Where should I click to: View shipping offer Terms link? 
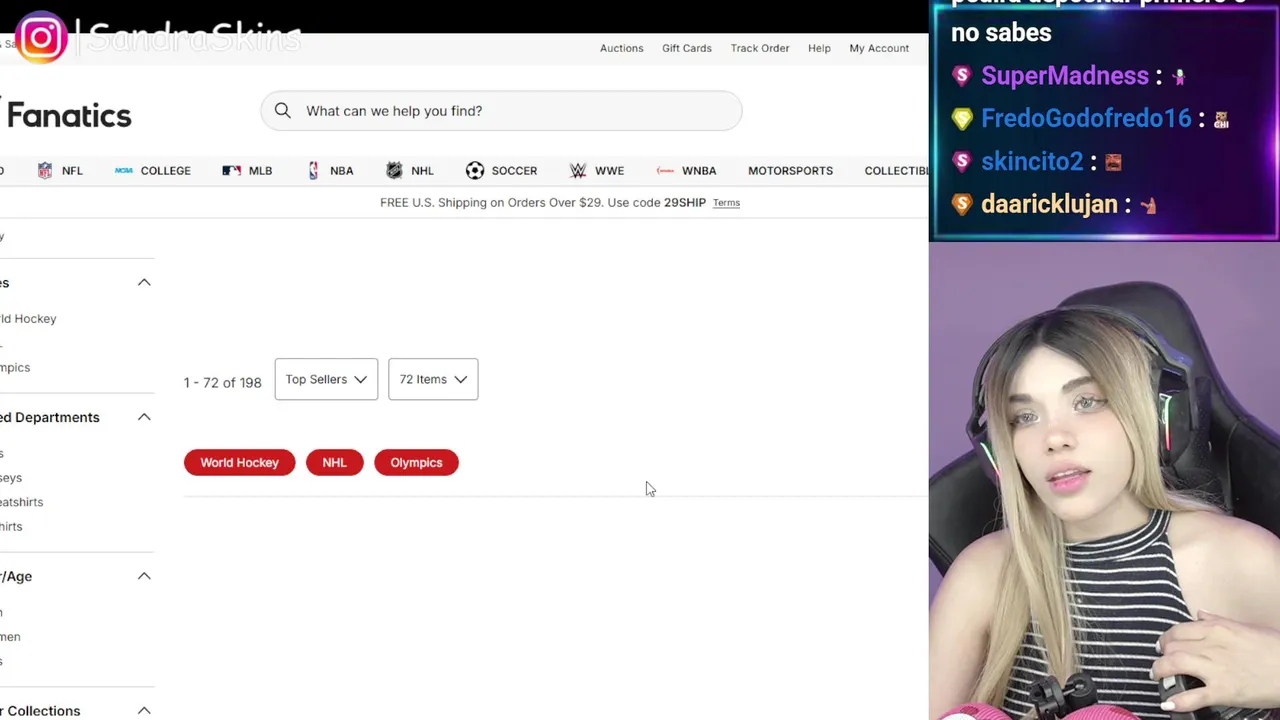point(726,203)
